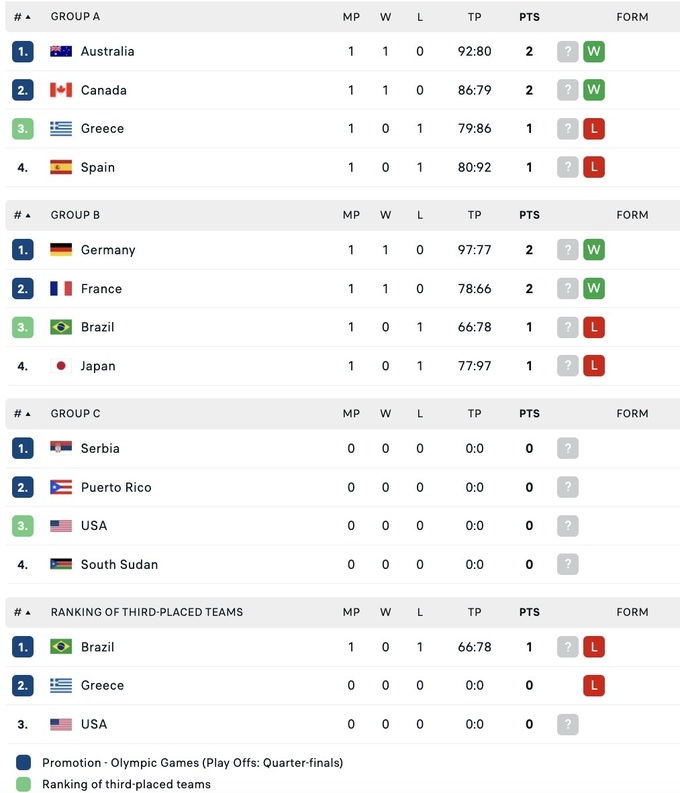
Task: Click the South Sudan flag icon
Action: (x=61, y=564)
